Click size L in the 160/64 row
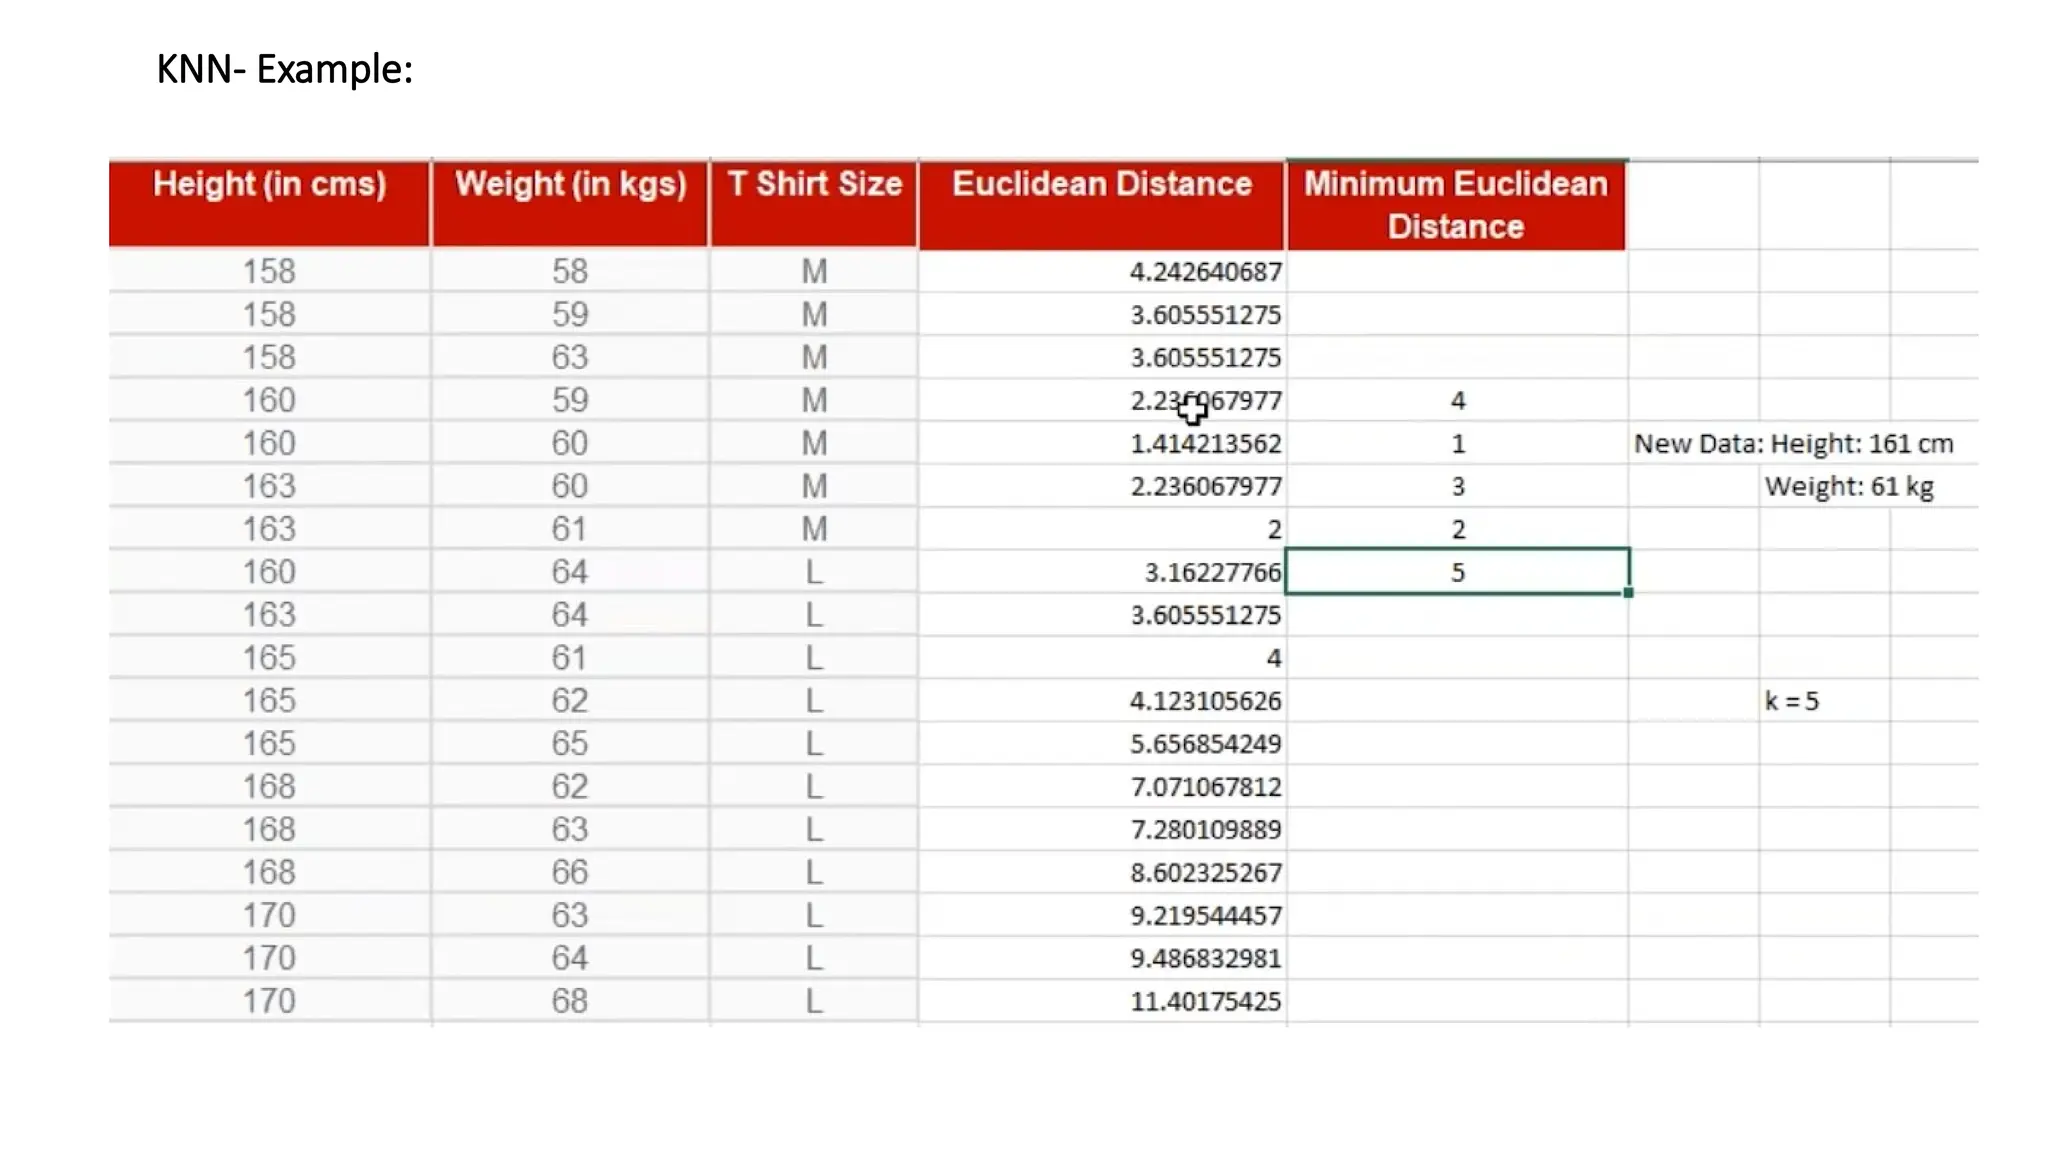 814,572
